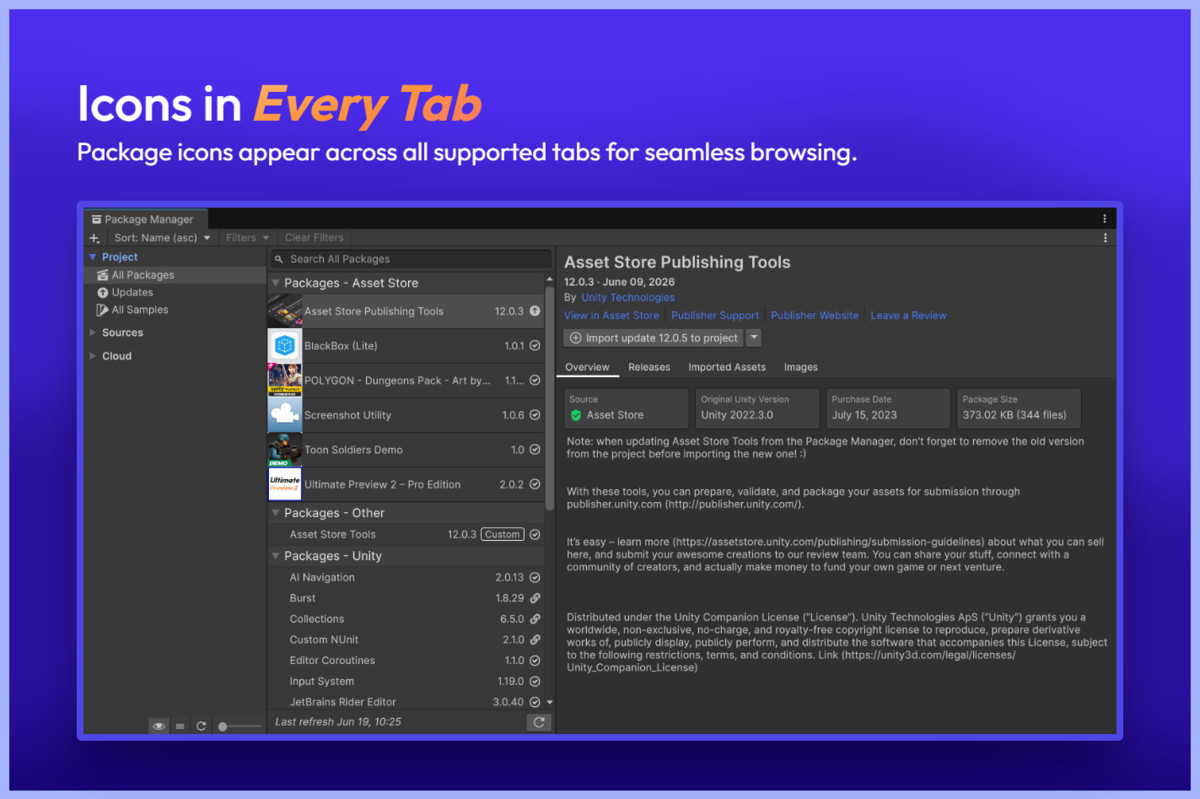1200x799 pixels.
Task: Click the POLYGON Dungeons Pack thumbnail
Action: [x=285, y=380]
